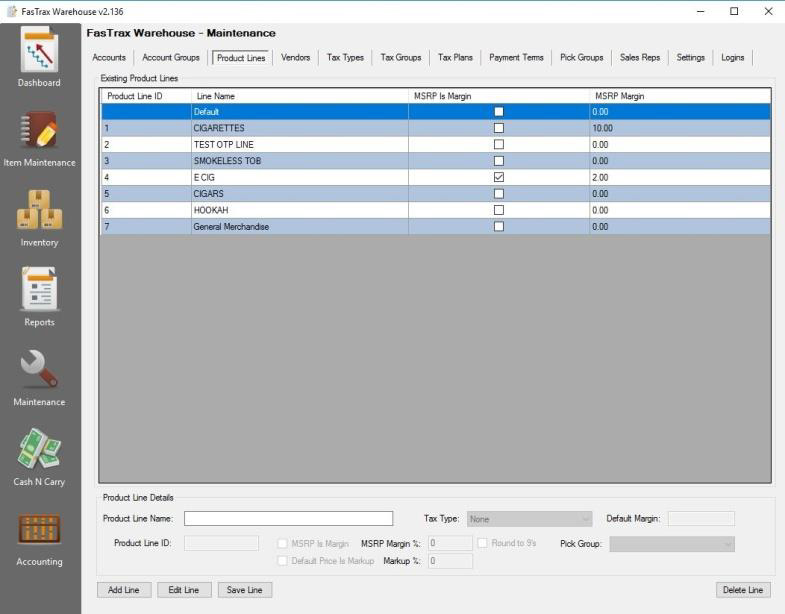Sort by Product Line ID column header
The image size is (785, 614).
pyautogui.click(x=146, y=96)
